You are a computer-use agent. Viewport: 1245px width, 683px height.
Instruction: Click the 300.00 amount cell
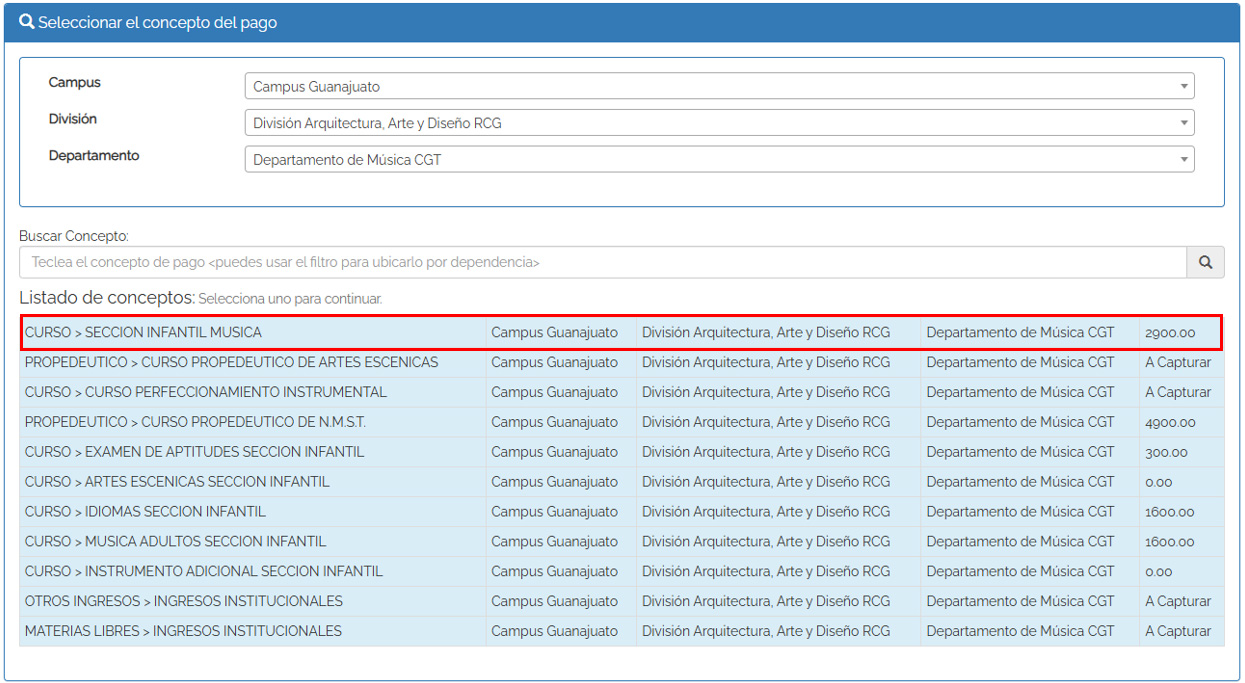1166,452
